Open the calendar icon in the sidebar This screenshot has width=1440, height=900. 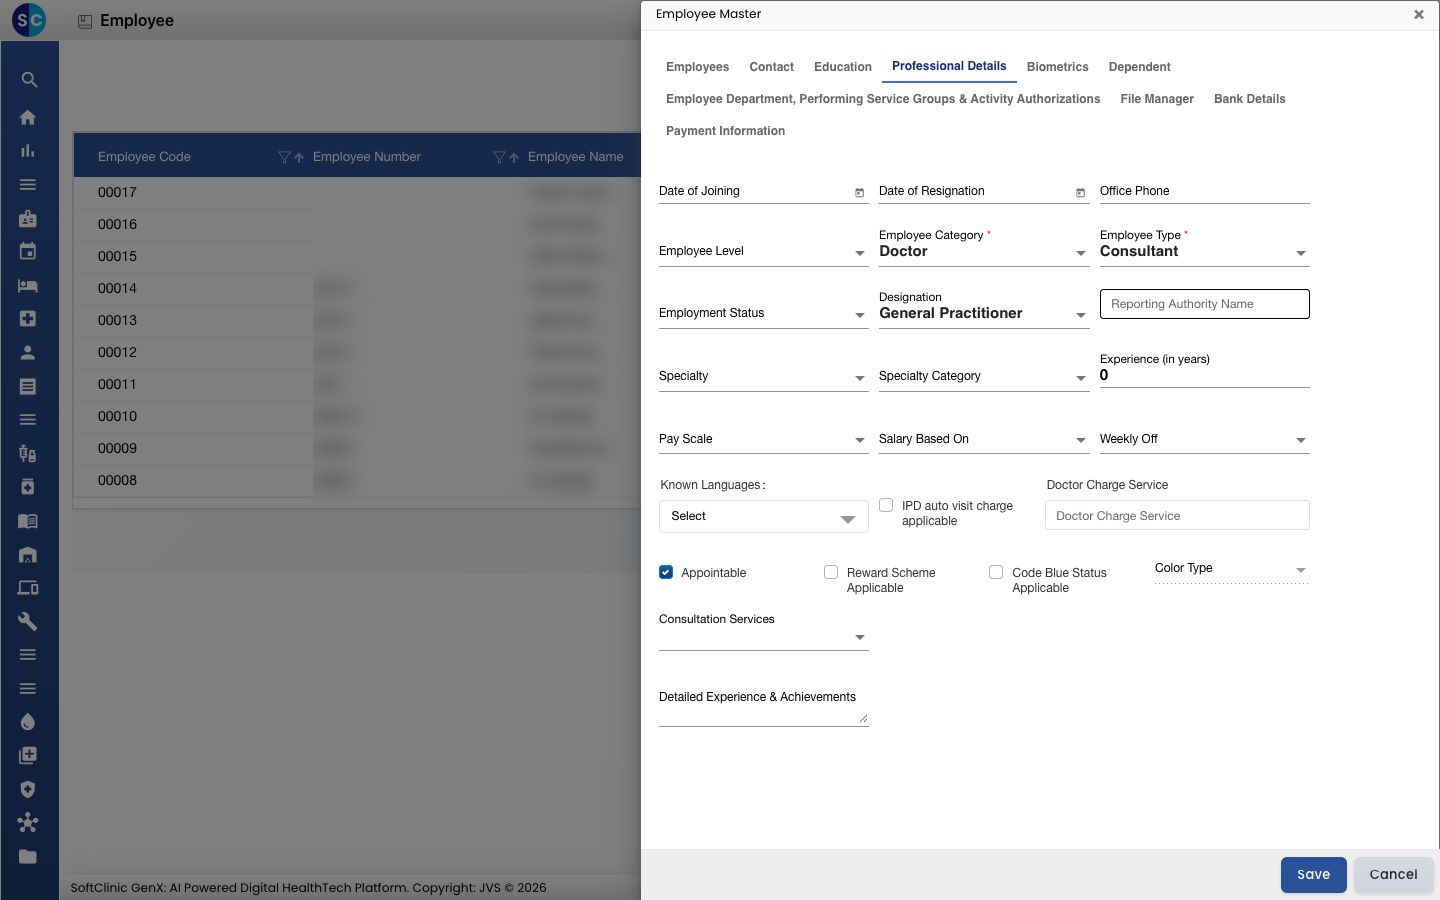click(x=28, y=251)
